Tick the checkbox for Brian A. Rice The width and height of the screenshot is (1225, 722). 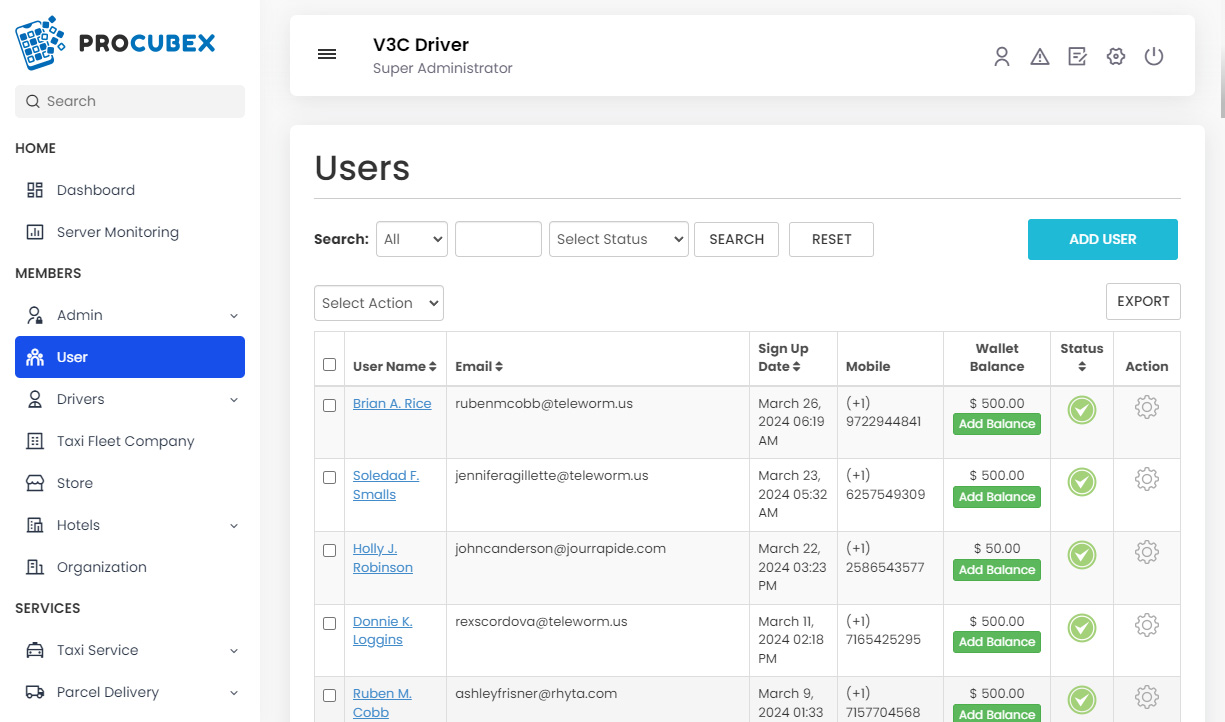[x=330, y=405]
